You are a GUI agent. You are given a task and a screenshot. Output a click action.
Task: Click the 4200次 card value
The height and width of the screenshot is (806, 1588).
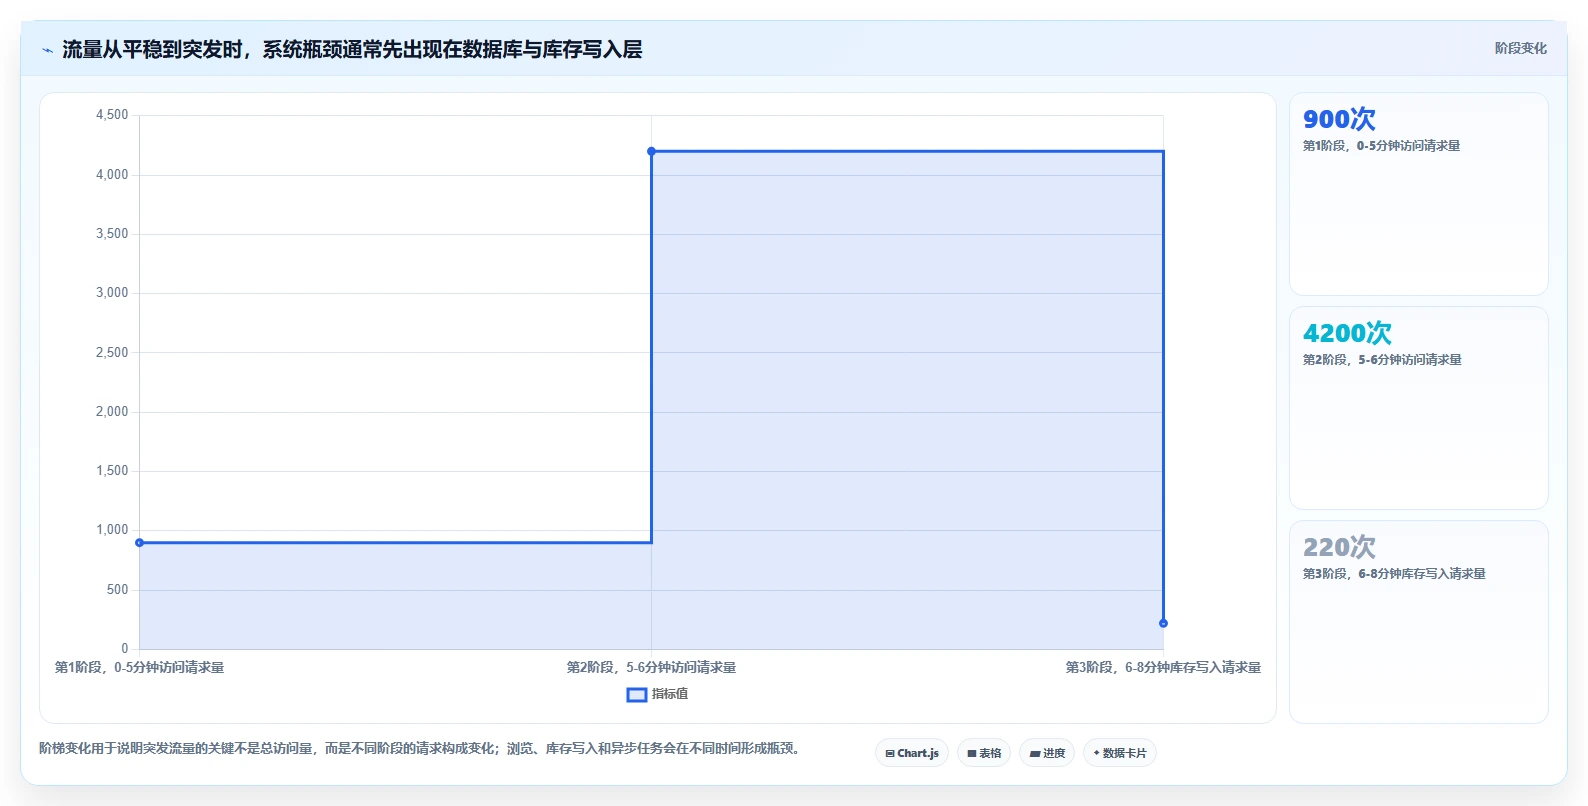(x=1347, y=333)
